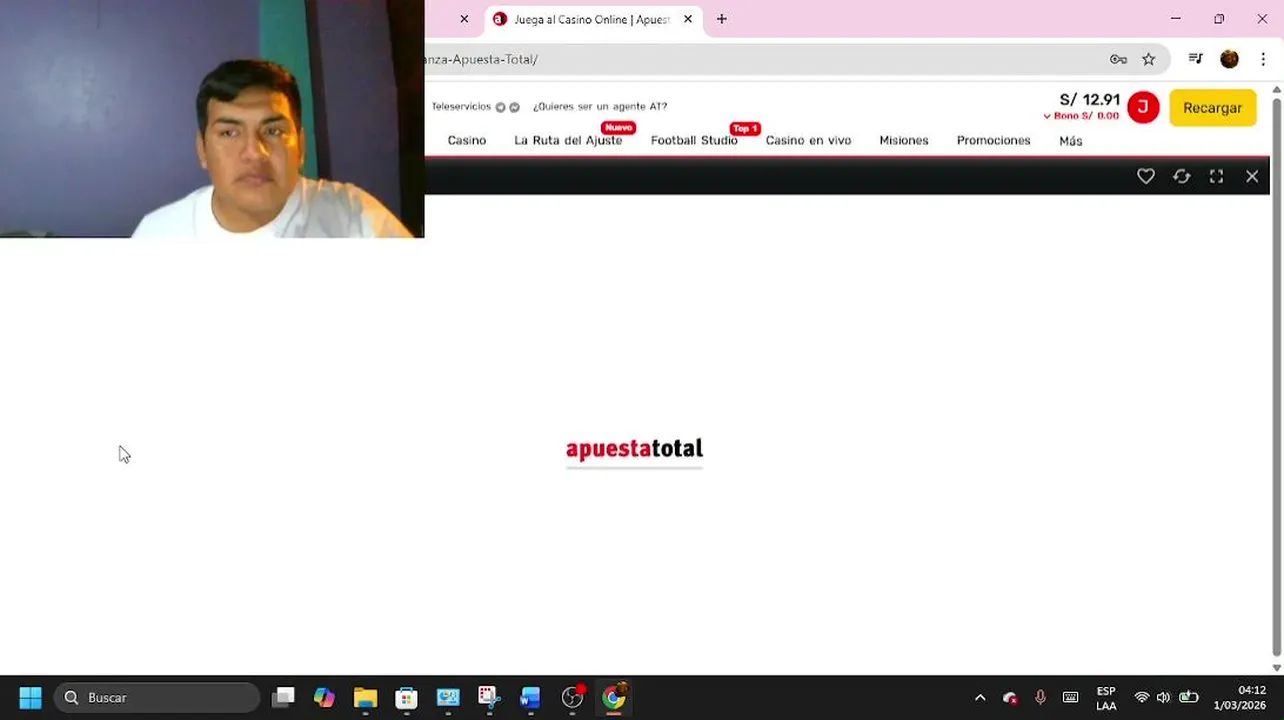
Task: Add game to favorites with heart icon
Action: pyautogui.click(x=1146, y=176)
